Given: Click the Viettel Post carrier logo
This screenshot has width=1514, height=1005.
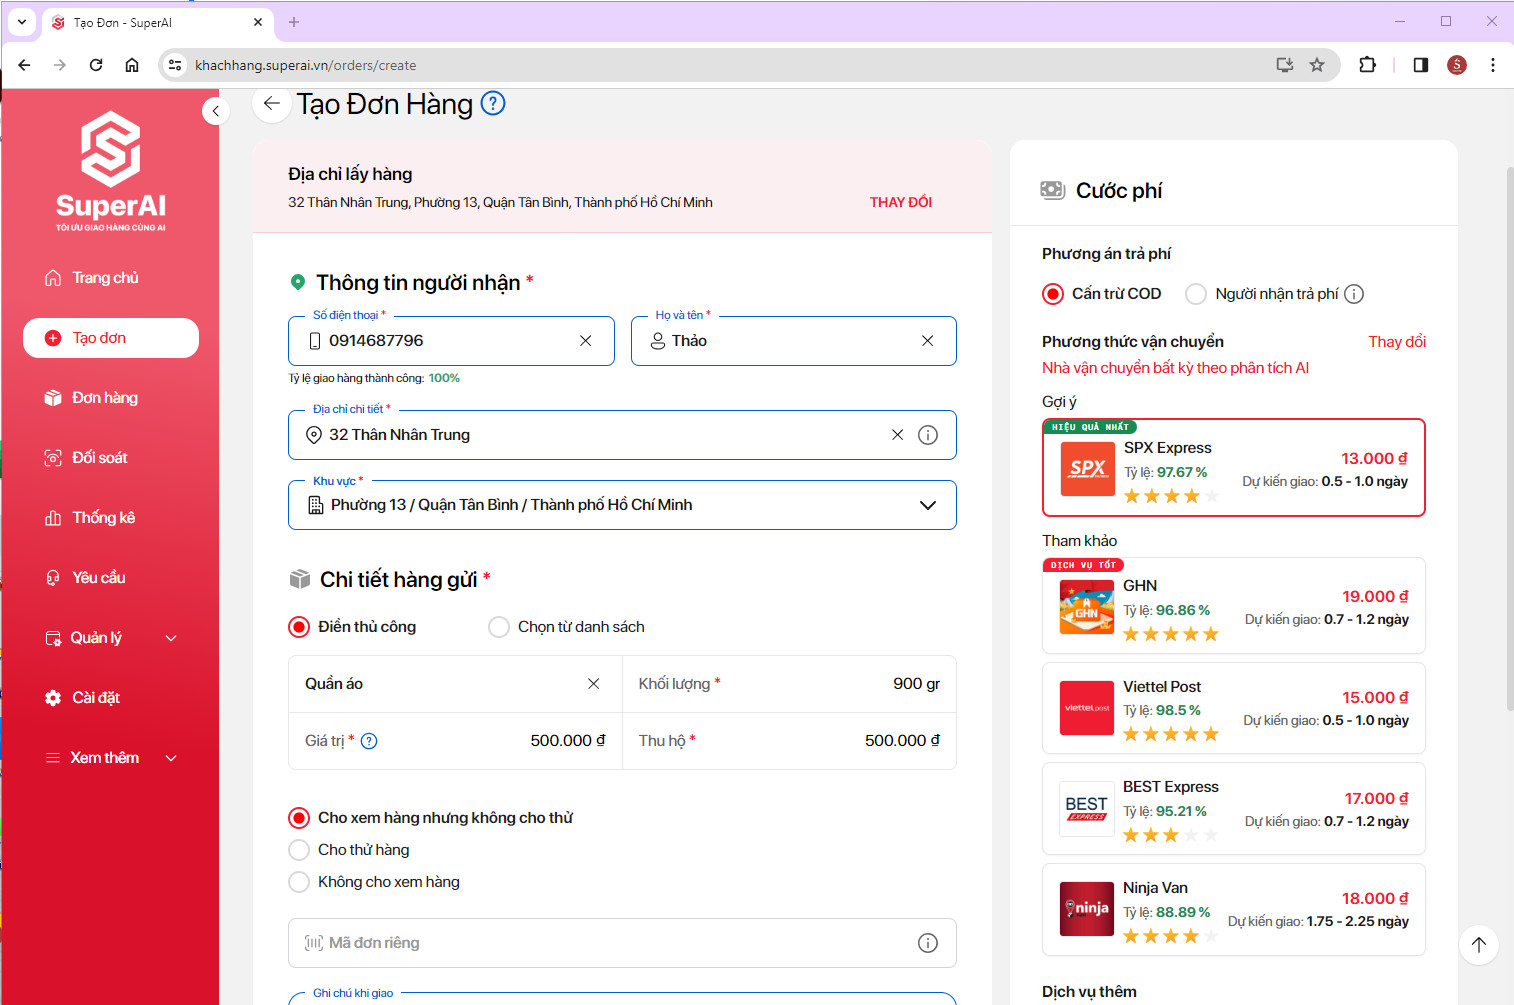Looking at the screenshot, I should [1087, 708].
